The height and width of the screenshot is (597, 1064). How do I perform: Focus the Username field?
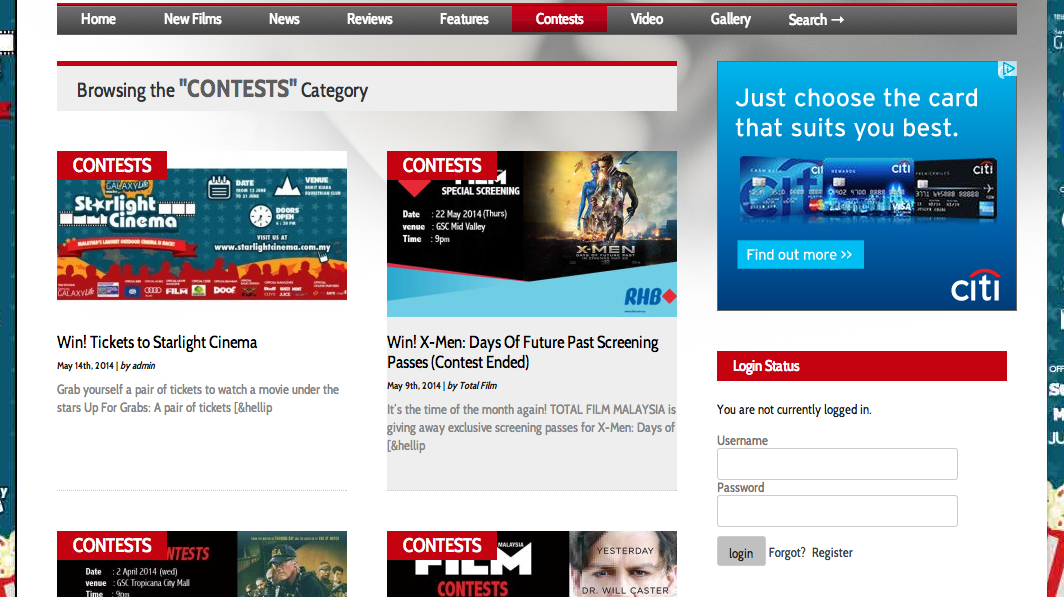(837, 464)
